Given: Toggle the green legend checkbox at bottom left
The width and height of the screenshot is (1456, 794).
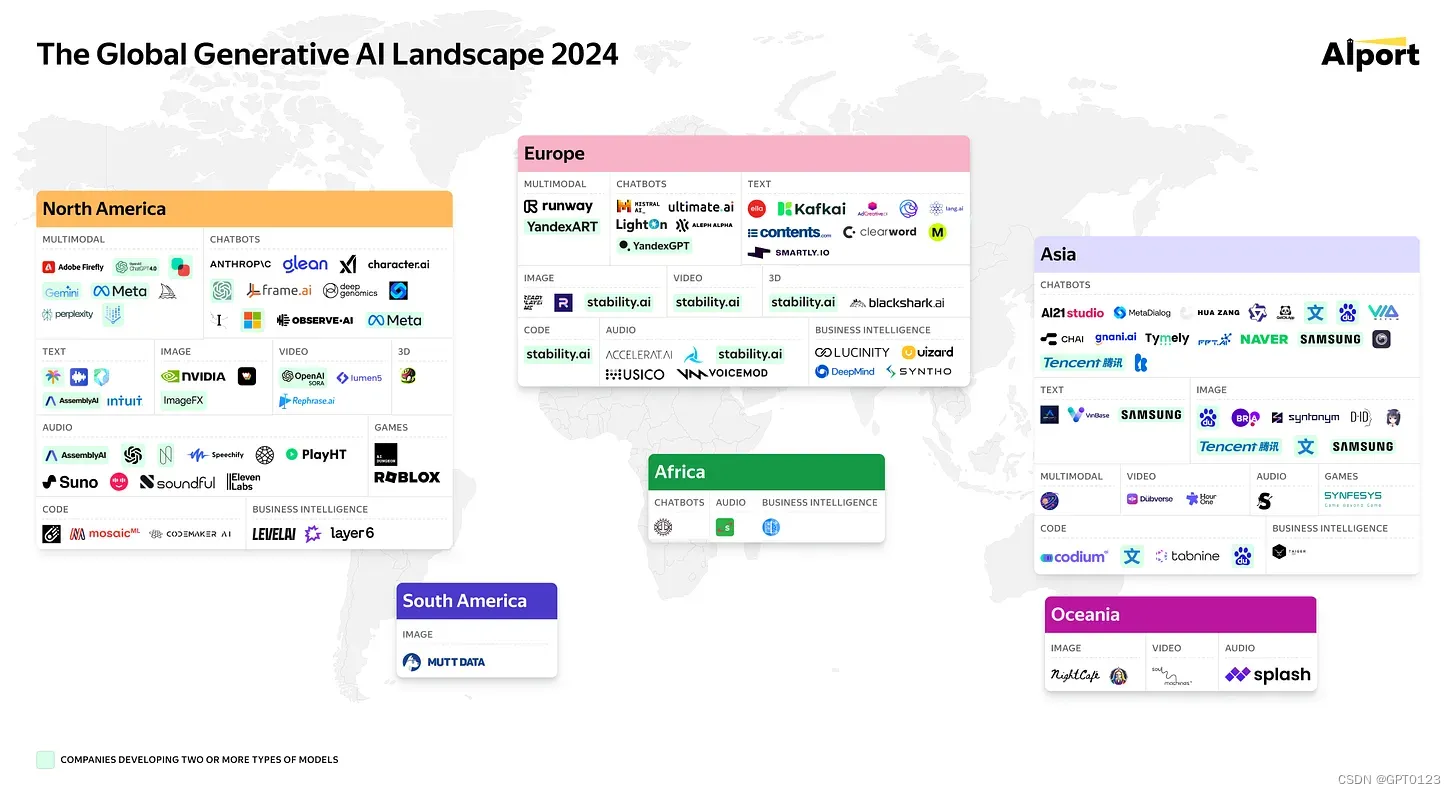Looking at the screenshot, I should pos(45,759).
